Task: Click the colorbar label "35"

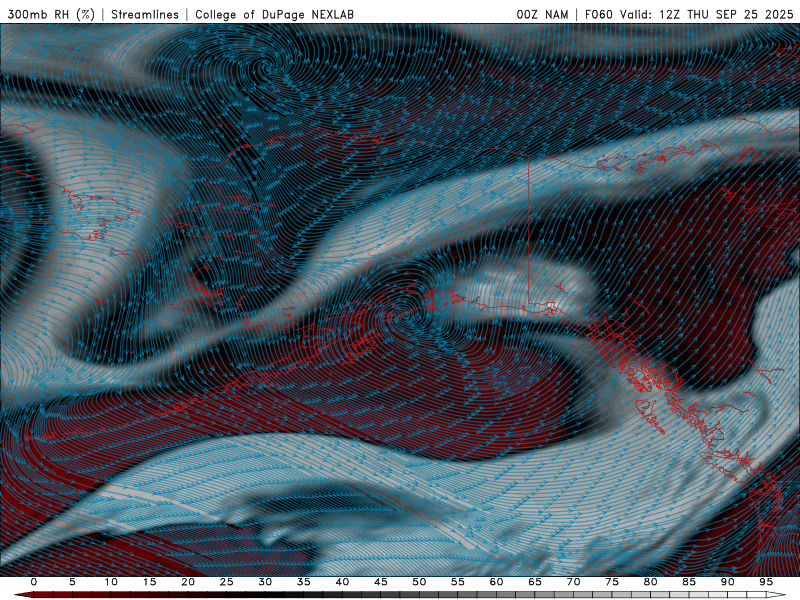Action: pos(304,582)
